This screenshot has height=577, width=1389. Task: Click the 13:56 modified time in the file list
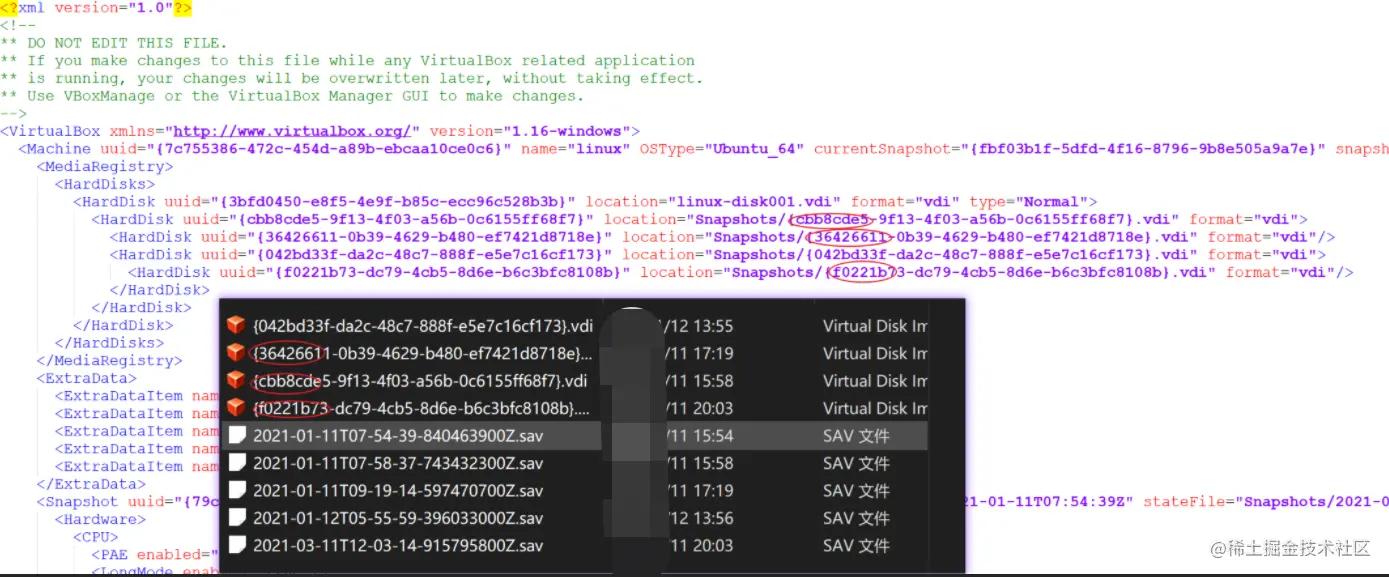pos(713,518)
